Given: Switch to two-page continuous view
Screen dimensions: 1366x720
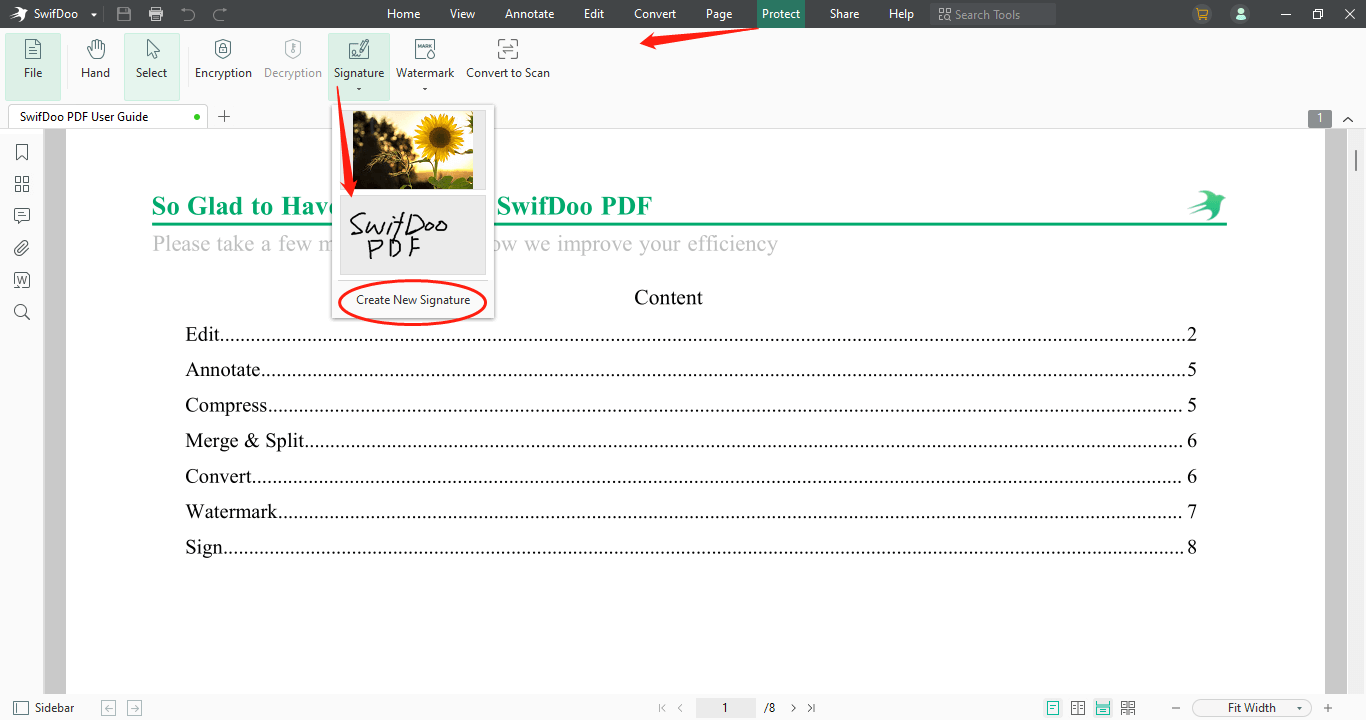Looking at the screenshot, I should (x=1128, y=708).
